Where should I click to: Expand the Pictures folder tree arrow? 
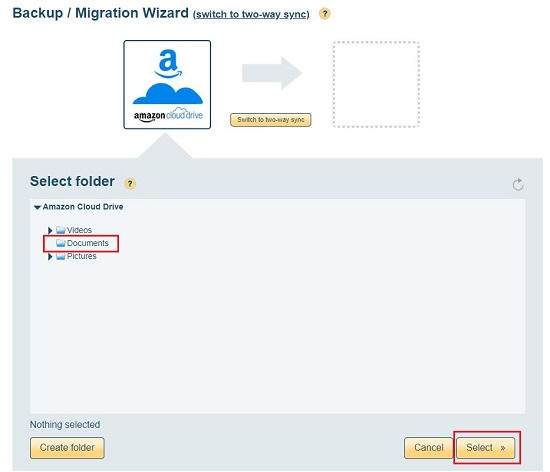click(50, 257)
